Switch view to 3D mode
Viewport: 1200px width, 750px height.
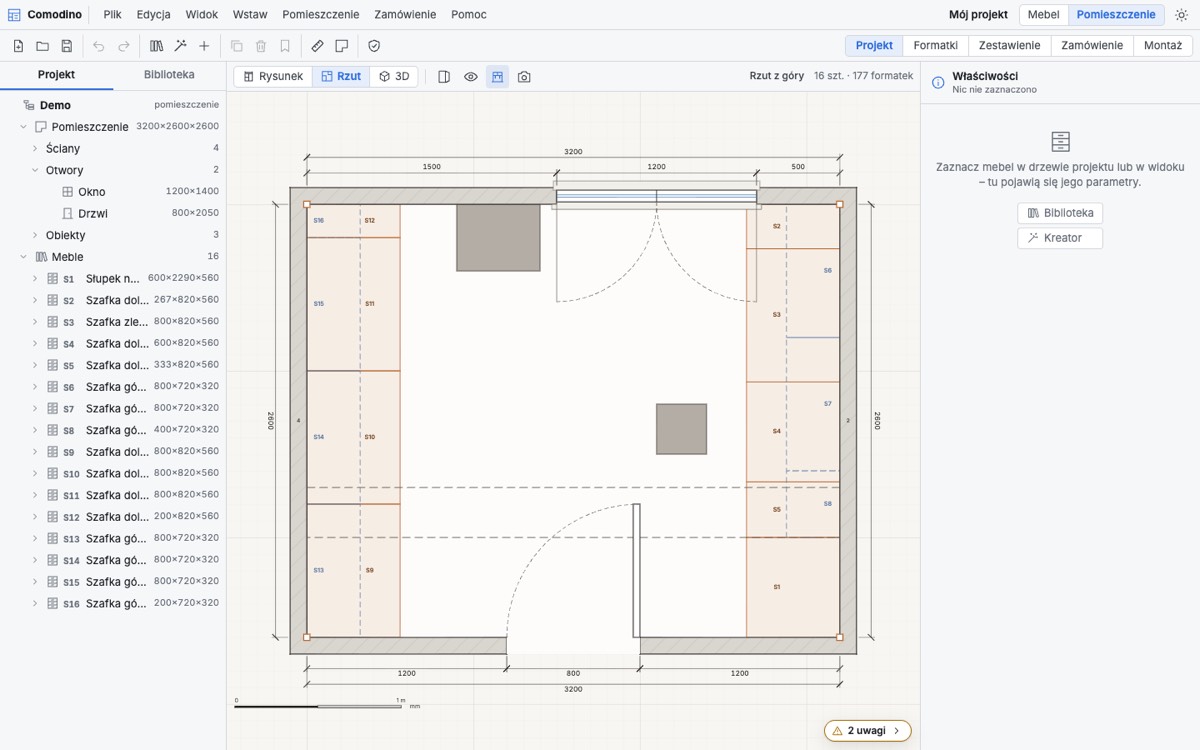(394, 76)
